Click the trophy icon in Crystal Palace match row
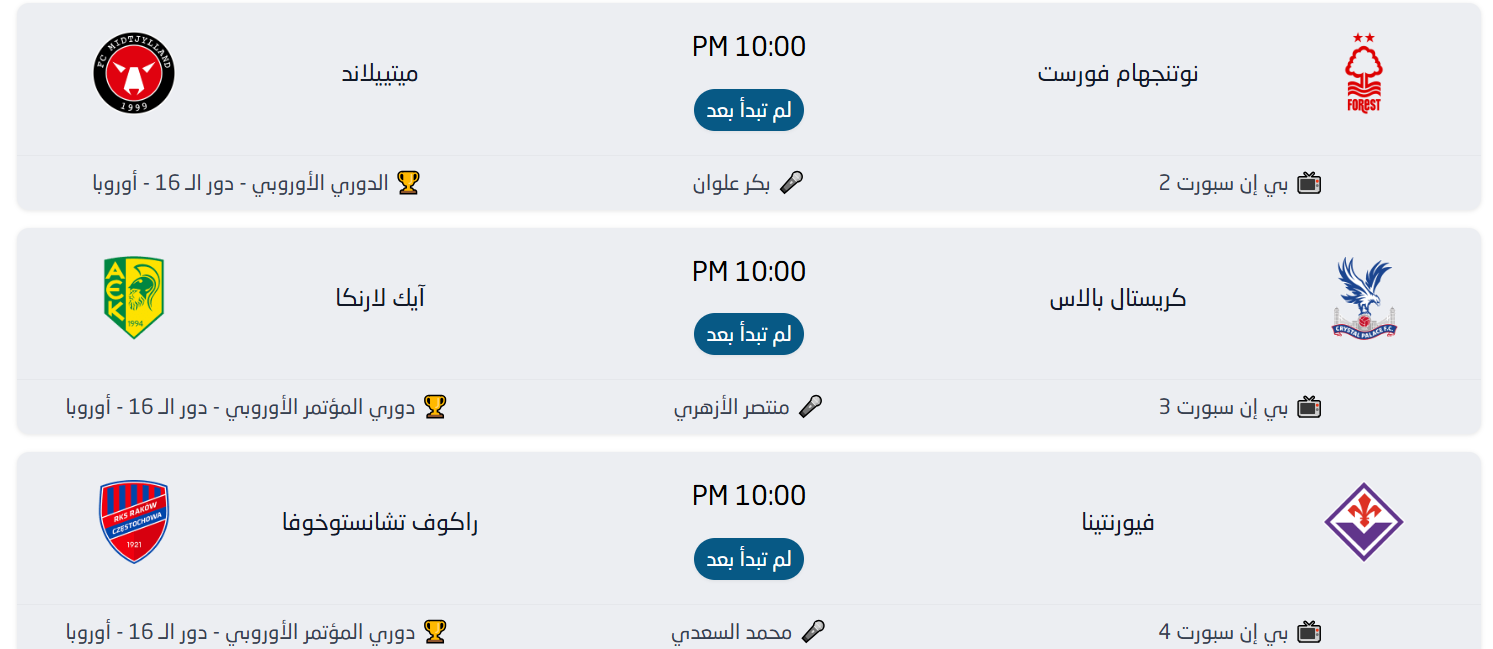 pos(434,407)
